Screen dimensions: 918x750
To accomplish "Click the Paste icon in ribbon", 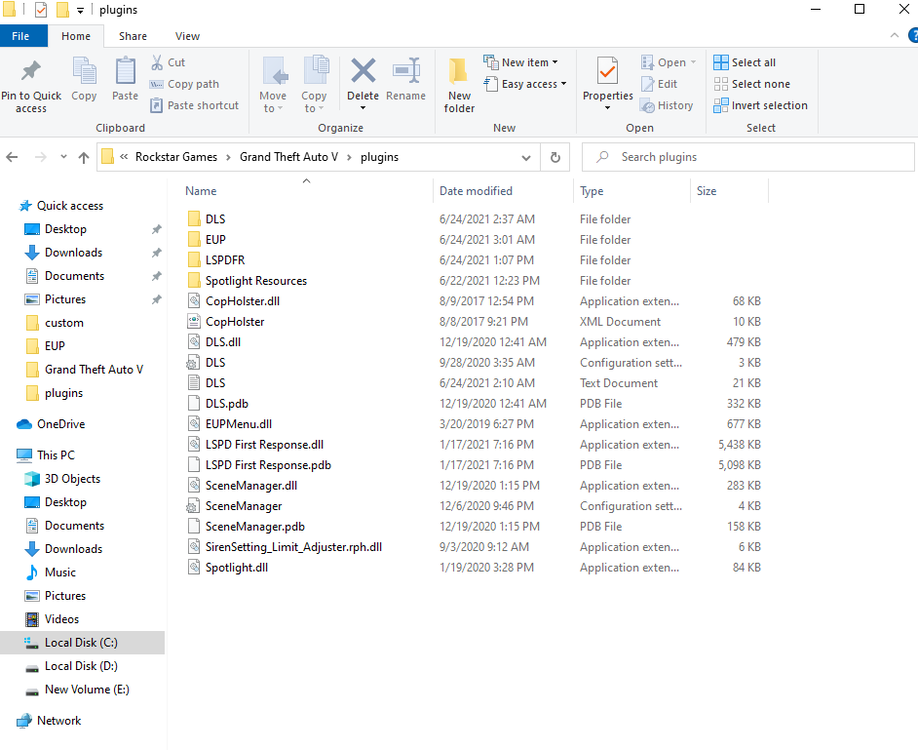I will click(125, 71).
